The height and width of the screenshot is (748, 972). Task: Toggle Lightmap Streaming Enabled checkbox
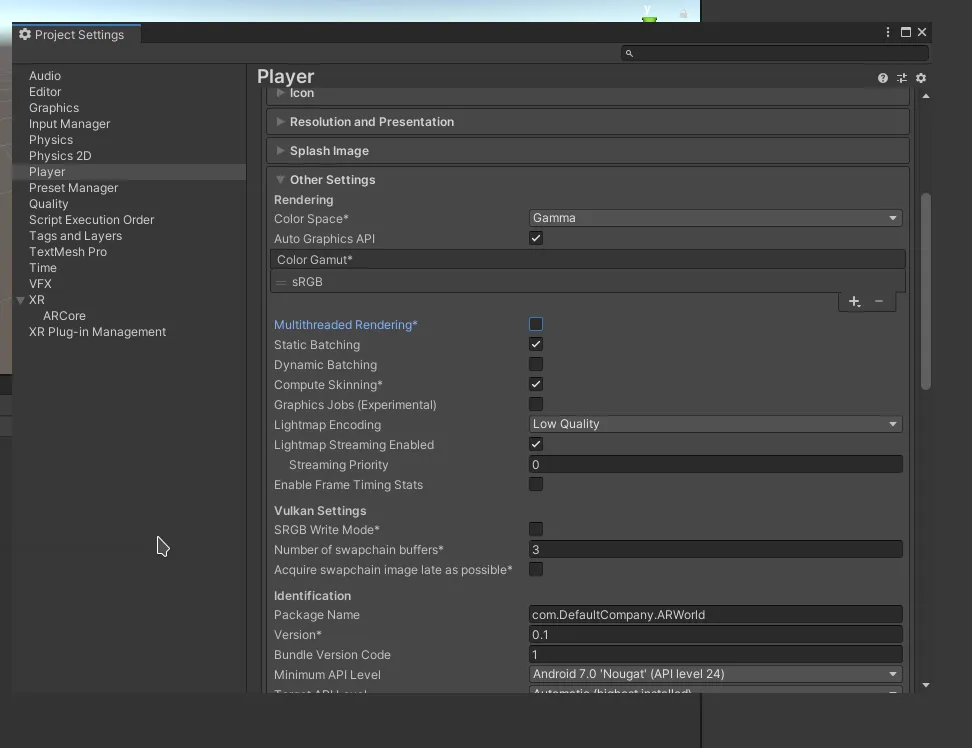pyautogui.click(x=536, y=444)
